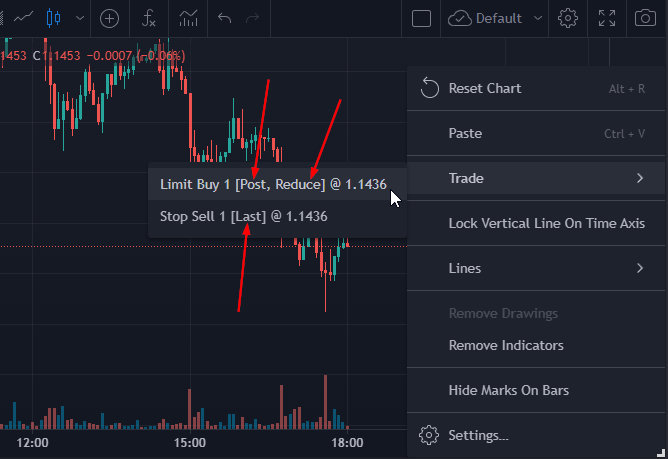Take a chart snapshot with camera icon
The image size is (668, 459).
tap(645, 18)
